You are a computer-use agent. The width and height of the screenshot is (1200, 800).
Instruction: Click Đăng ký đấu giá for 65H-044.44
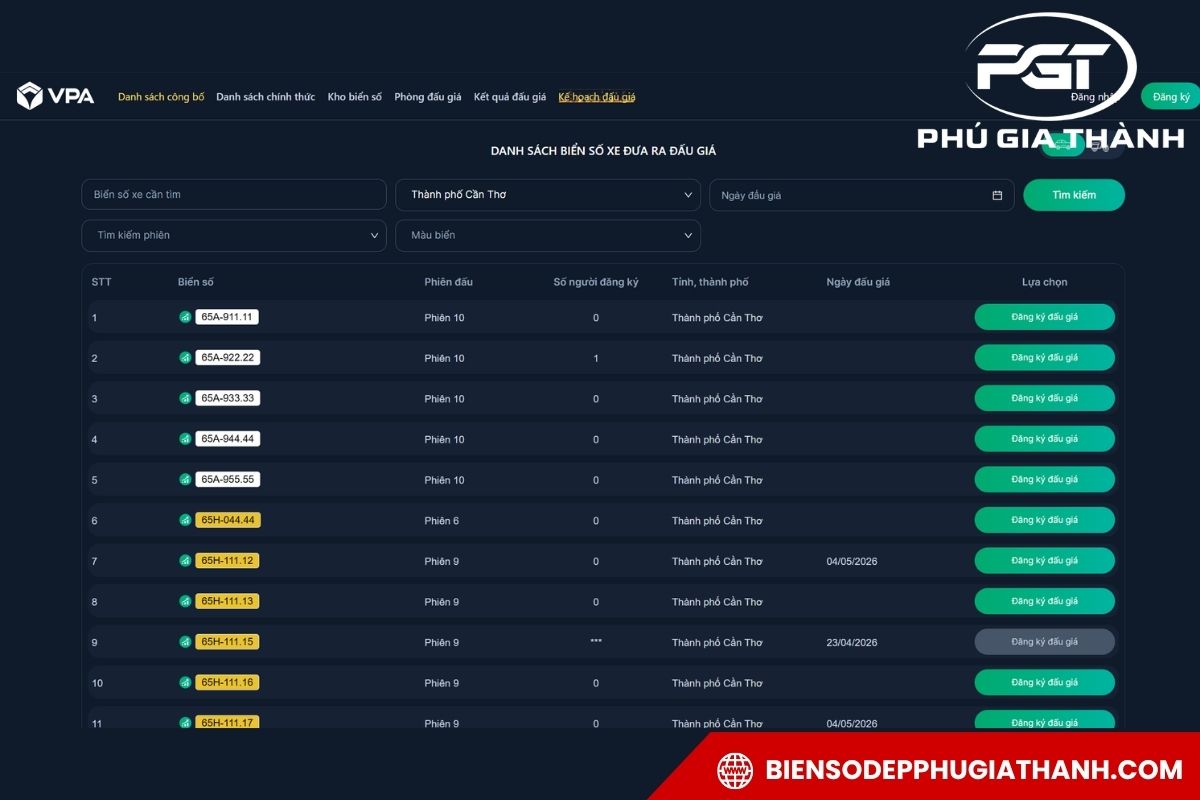tap(1045, 520)
